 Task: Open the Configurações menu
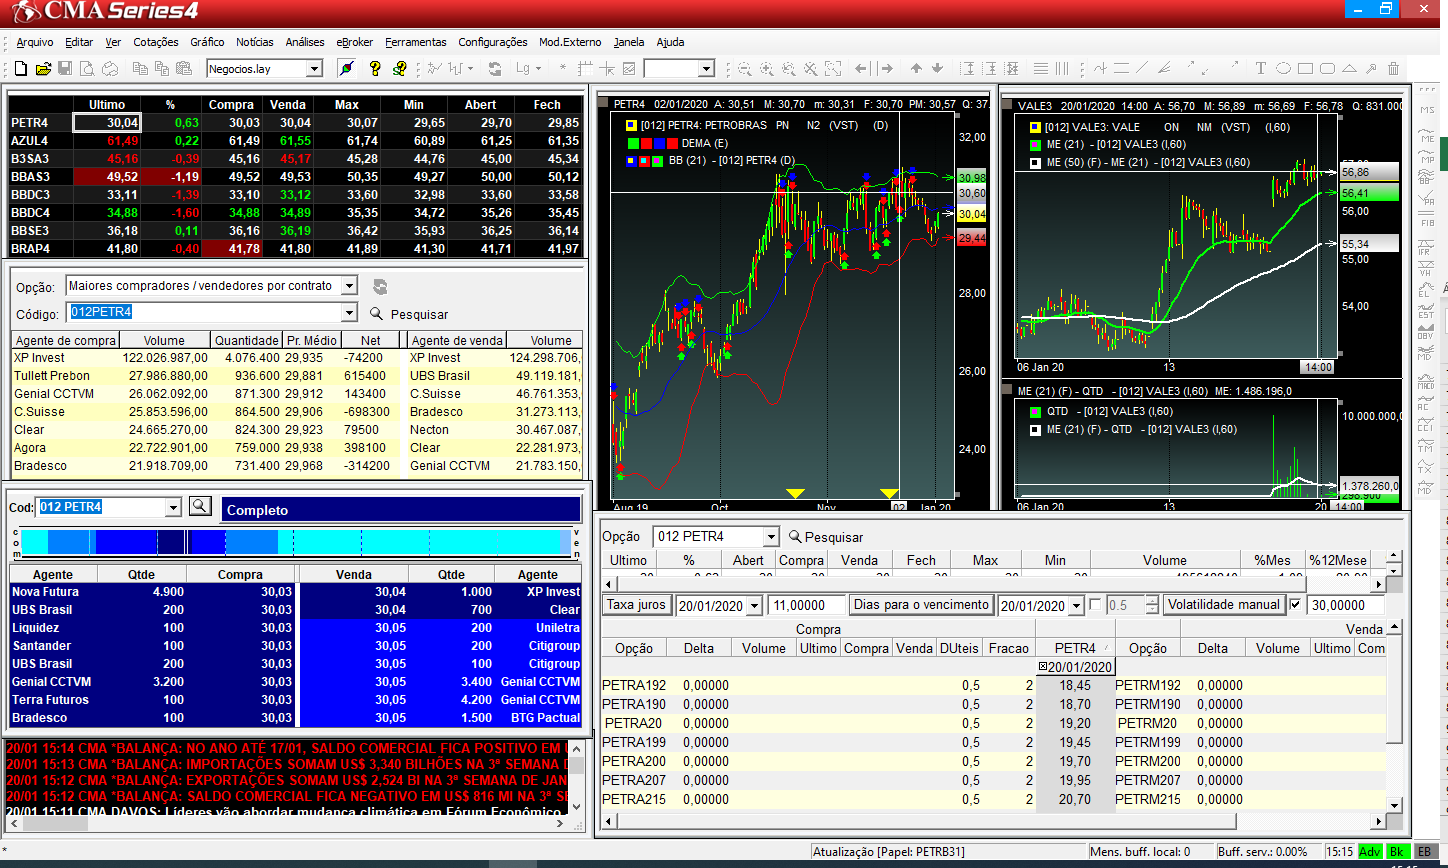click(x=493, y=42)
